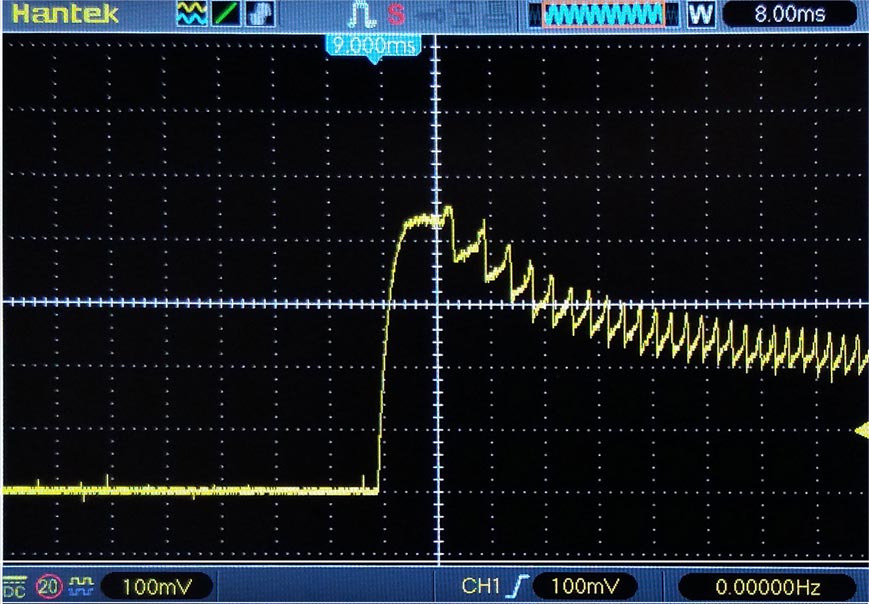The image size is (869, 604).
Task: Click the CH1 trigger source label
Action: tap(480, 586)
